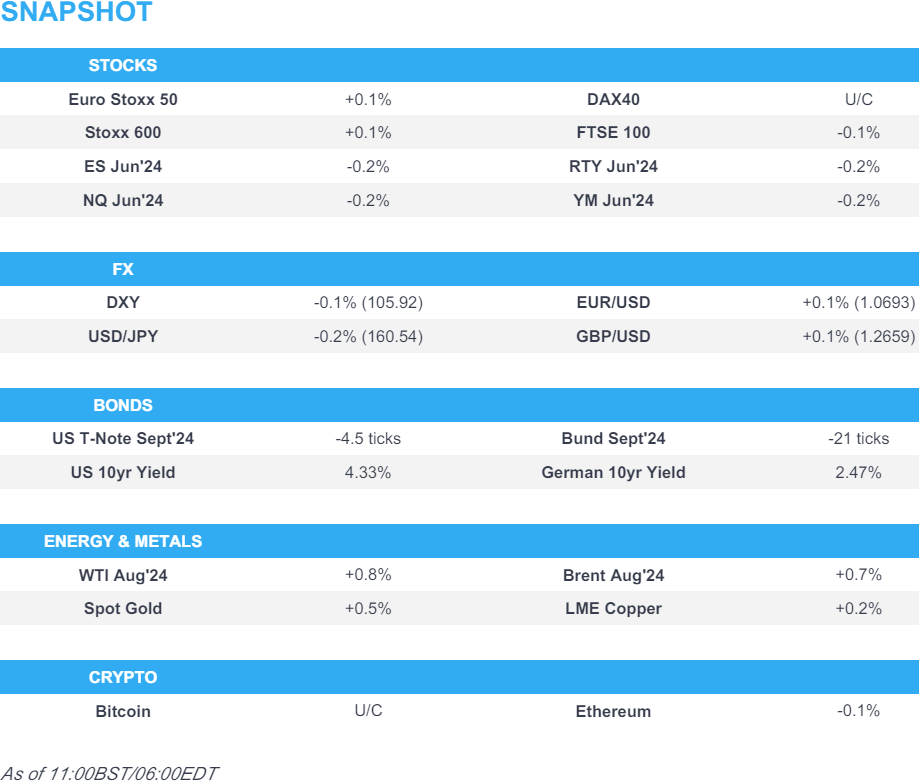Select the LME Copper label

point(613,608)
